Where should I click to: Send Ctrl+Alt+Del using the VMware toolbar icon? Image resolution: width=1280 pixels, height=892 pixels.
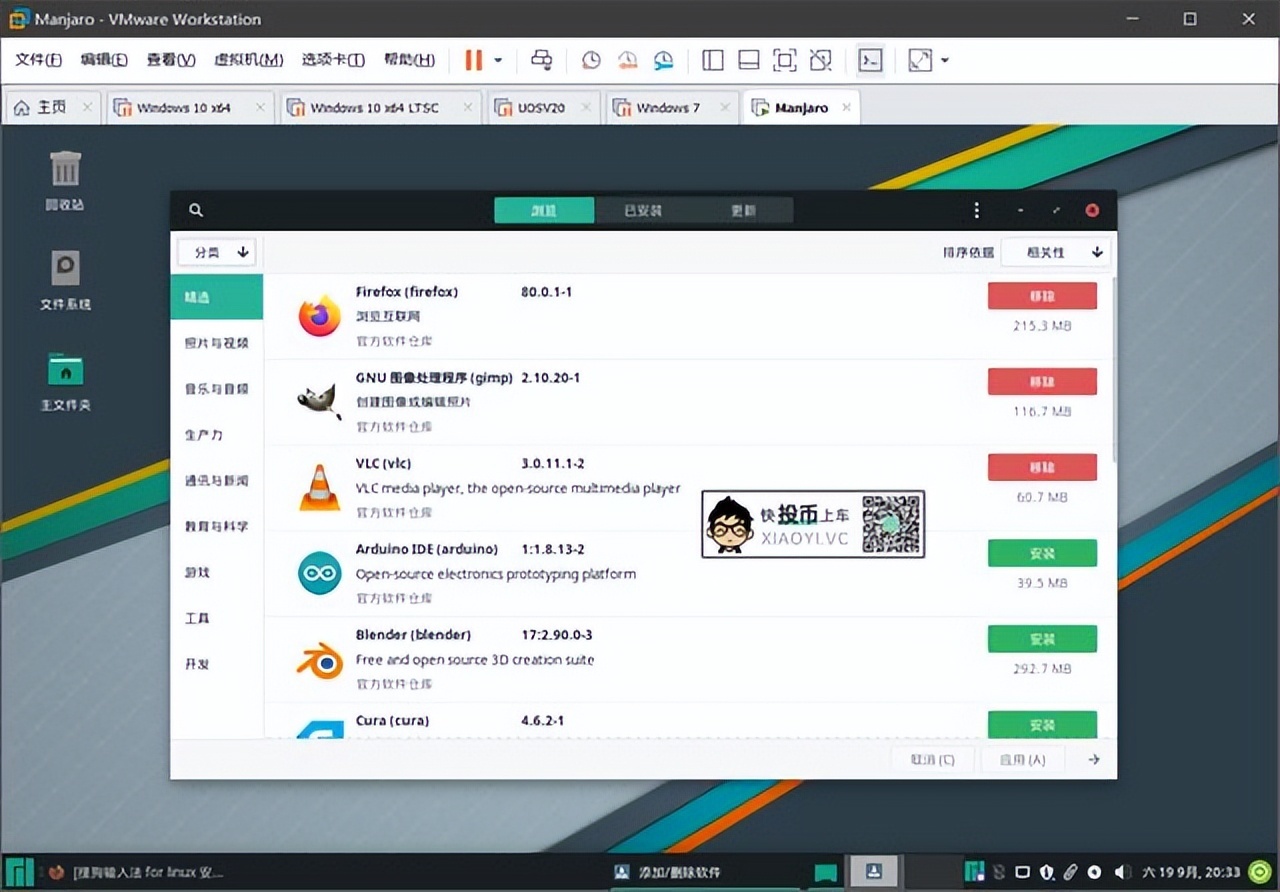[x=541, y=60]
